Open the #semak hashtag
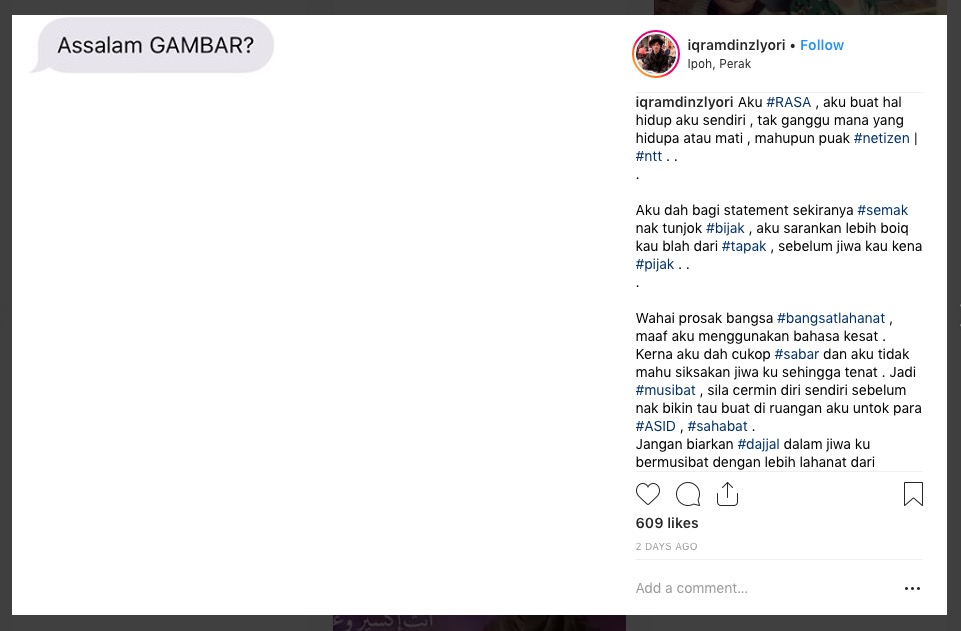961x631 pixels. tap(883, 210)
